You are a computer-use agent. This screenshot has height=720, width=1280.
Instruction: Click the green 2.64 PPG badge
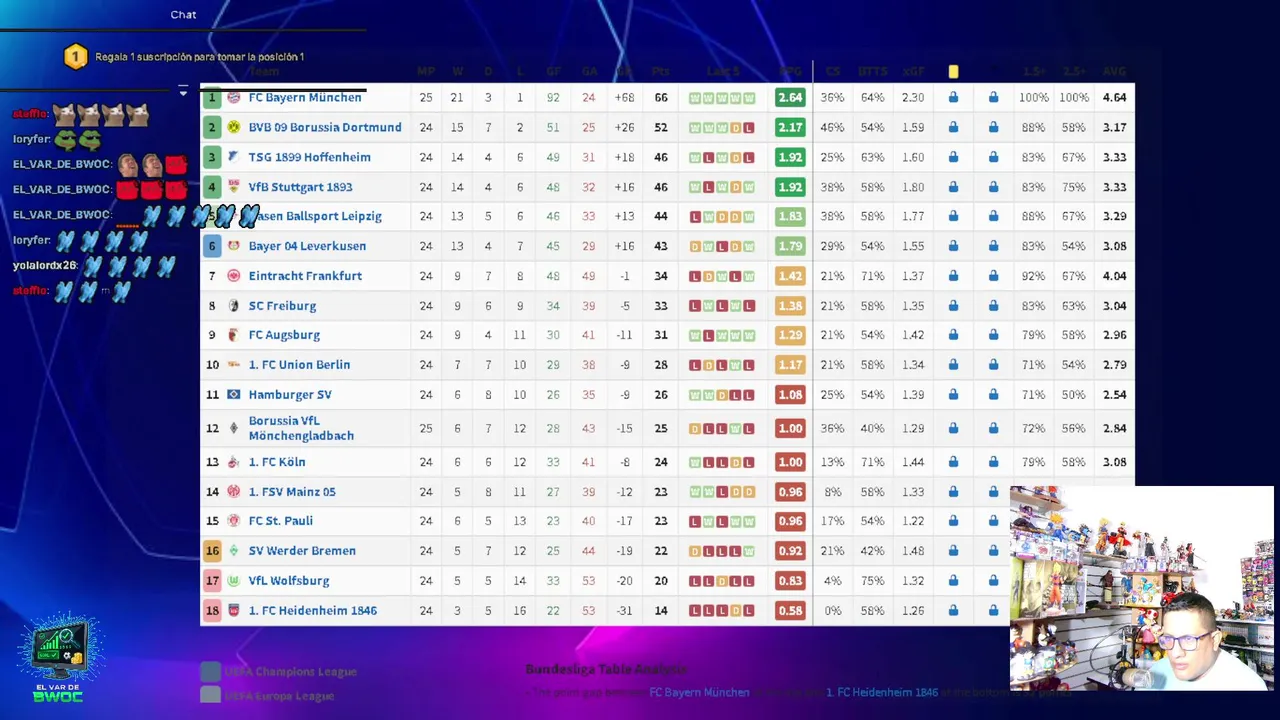[790, 98]
